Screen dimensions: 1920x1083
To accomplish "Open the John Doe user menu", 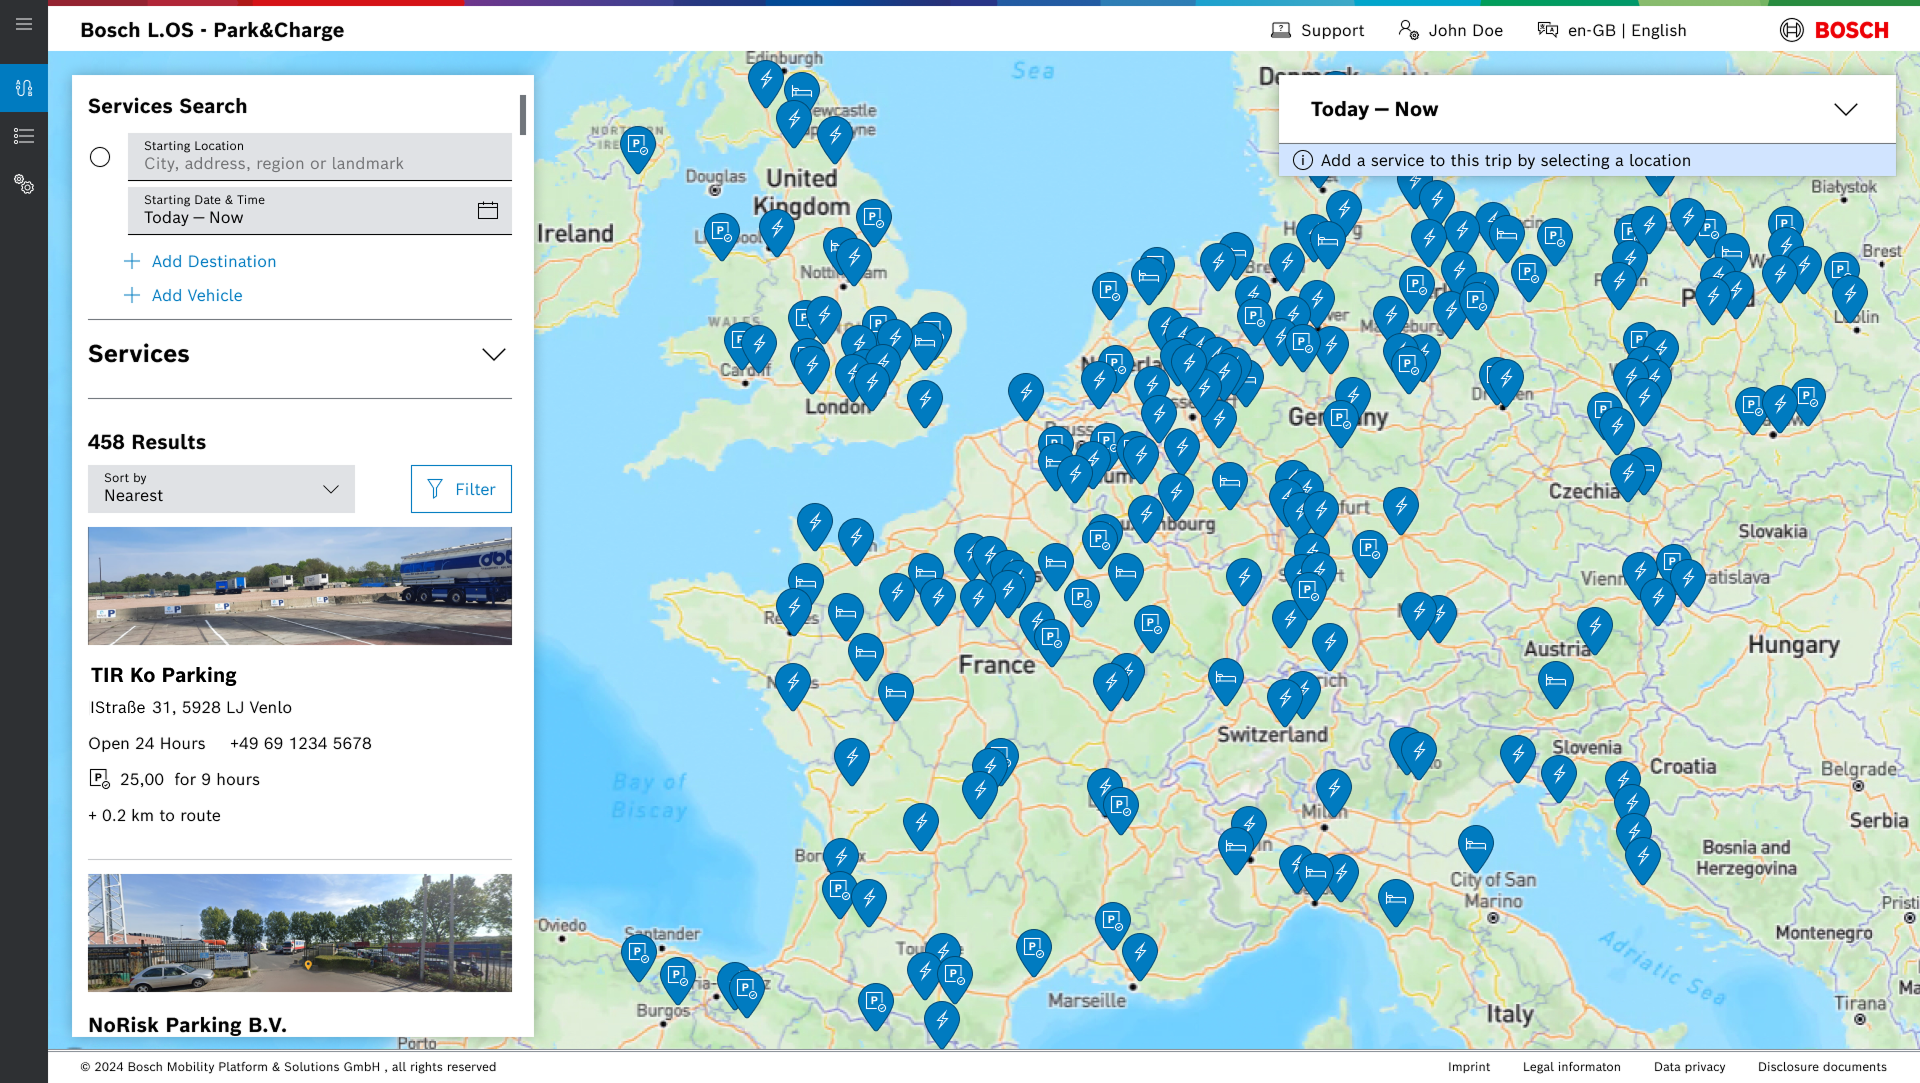I will coord(1450,30).
